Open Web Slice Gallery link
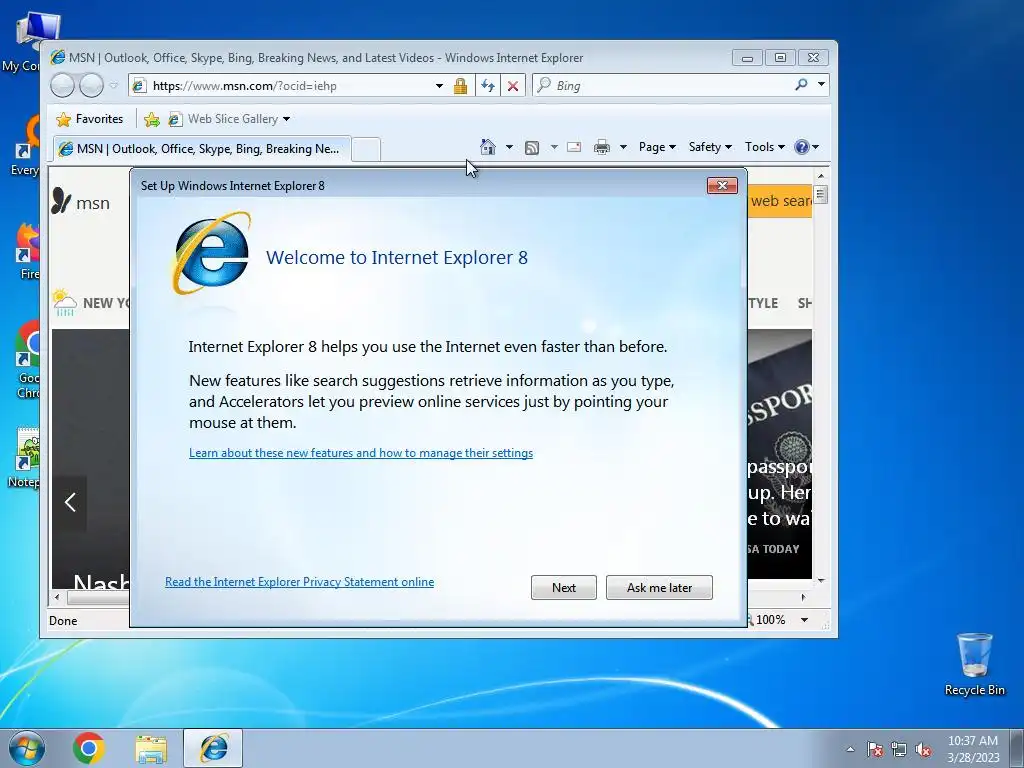Image resolution: width=1024 pixels, height=768 pixels. click(x=223, y=119)
